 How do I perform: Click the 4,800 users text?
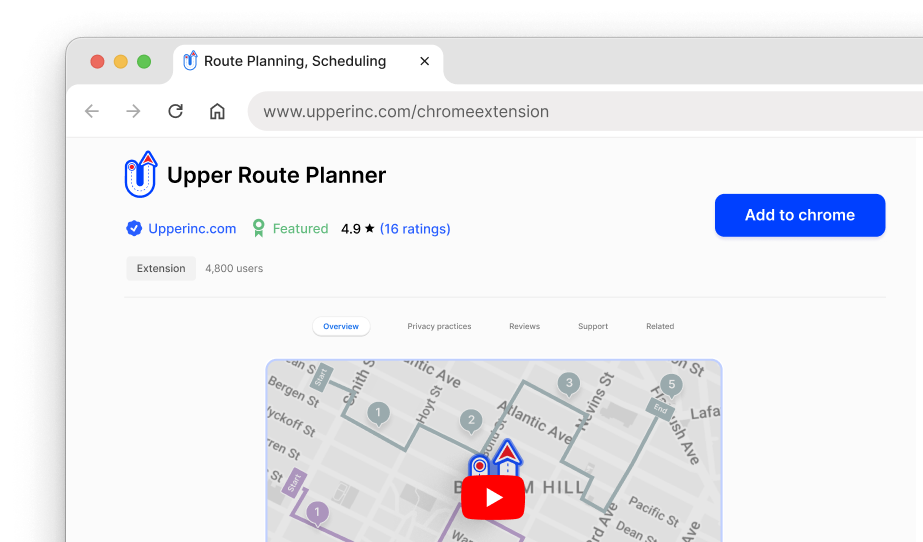click(234, 268)
